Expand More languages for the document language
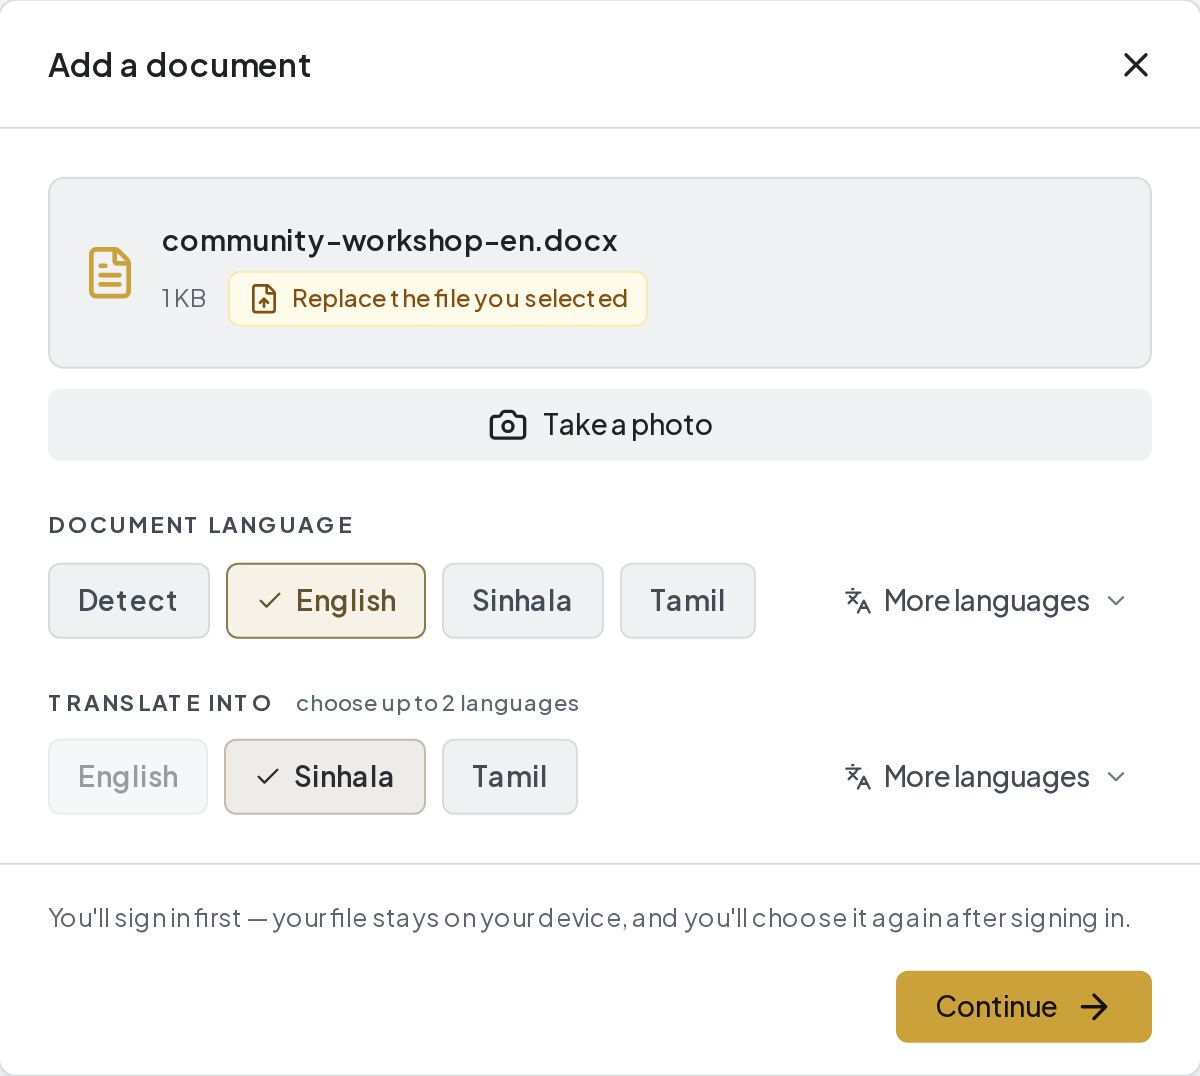The image size is (1200, 1076). tap(986, 601)
